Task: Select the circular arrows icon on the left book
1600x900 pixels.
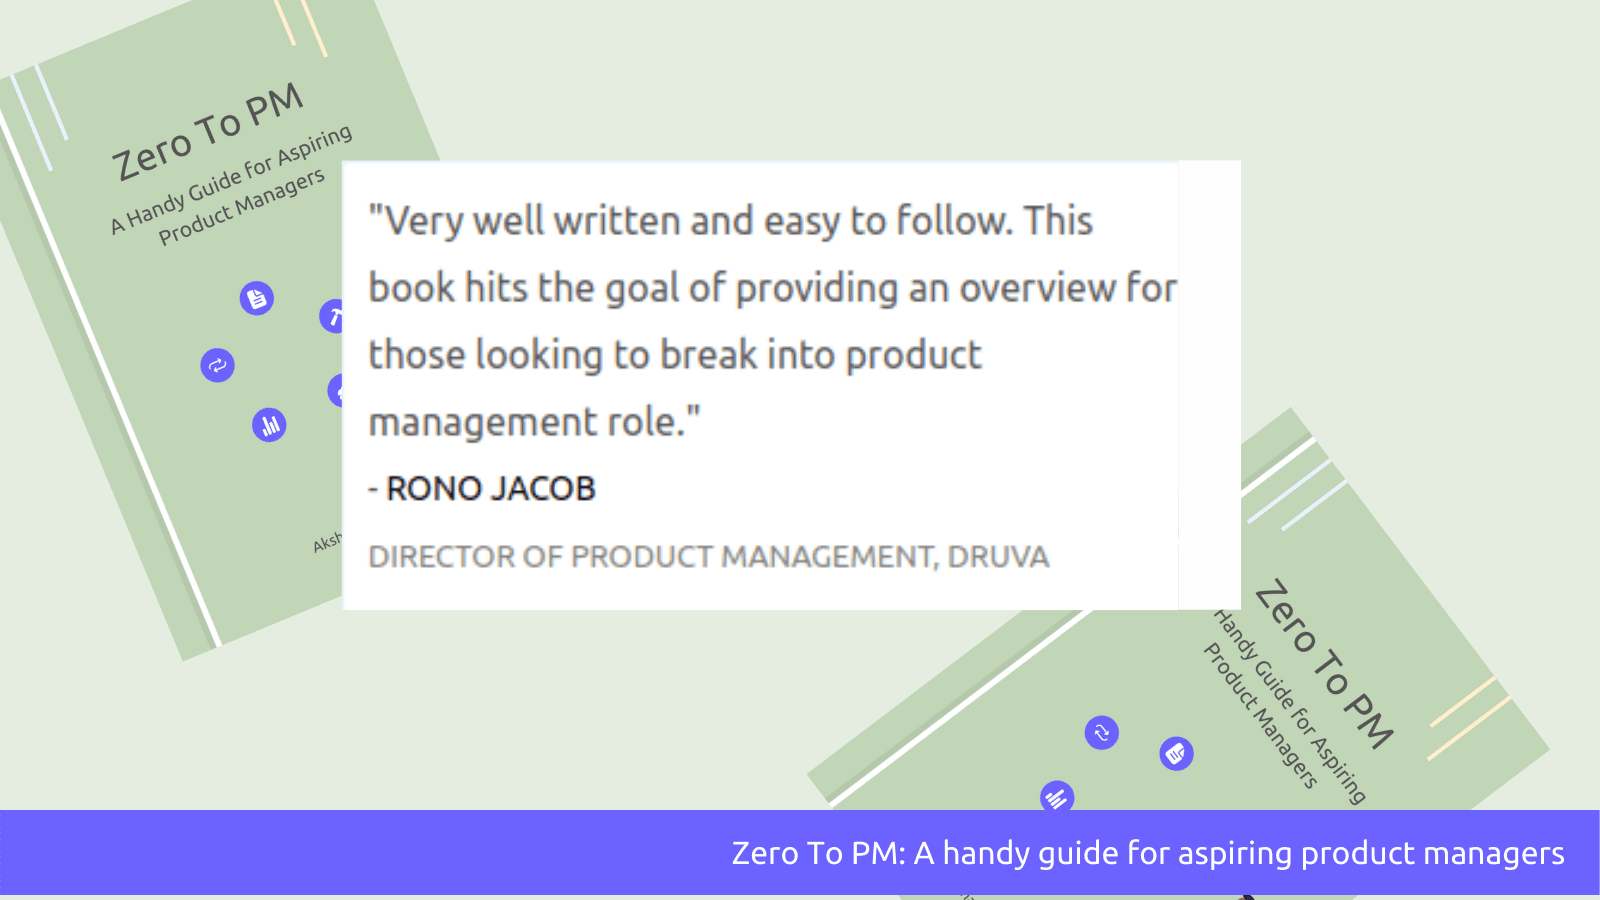Action: pyautogui.click(x=217, y=365)
